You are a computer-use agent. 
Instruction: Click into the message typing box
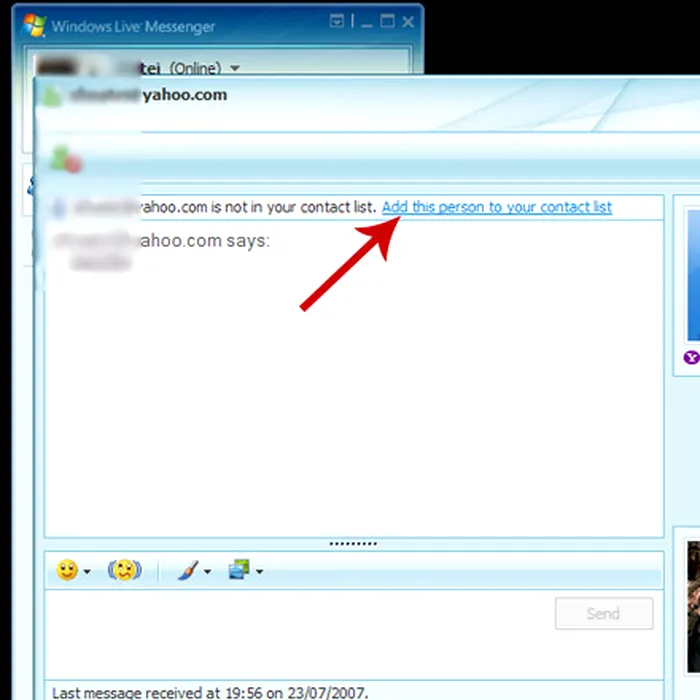[299, 634]
